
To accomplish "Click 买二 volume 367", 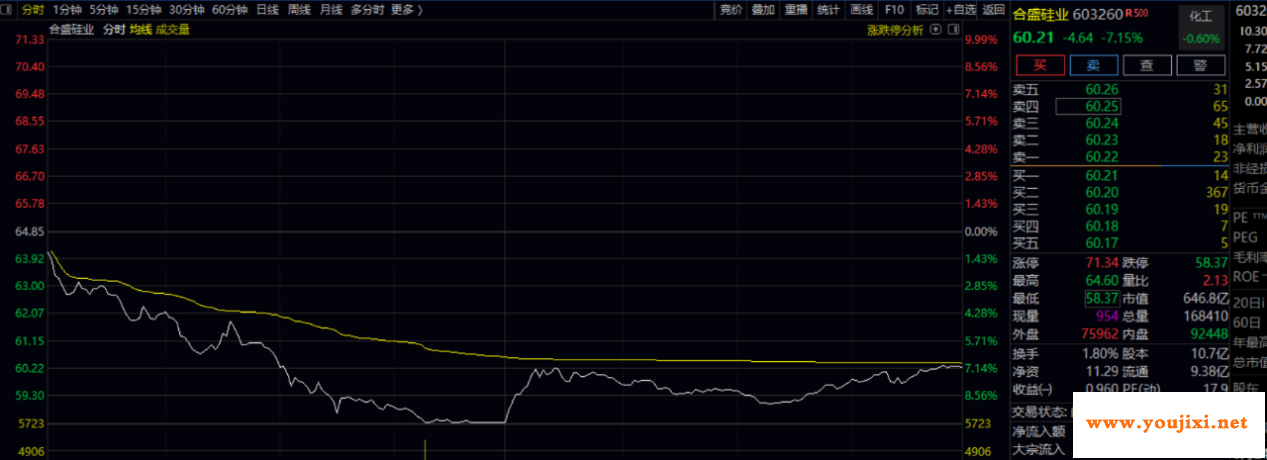I will pyautogui.click(x=1216, y=192).
